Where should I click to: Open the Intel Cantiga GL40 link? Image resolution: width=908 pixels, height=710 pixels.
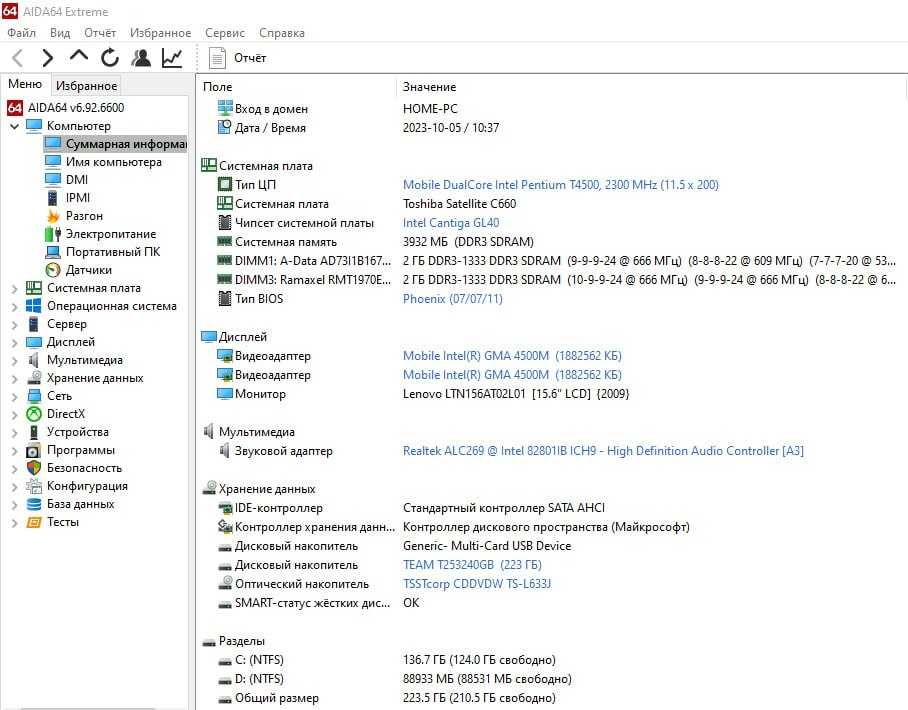(x=451, y=223)
